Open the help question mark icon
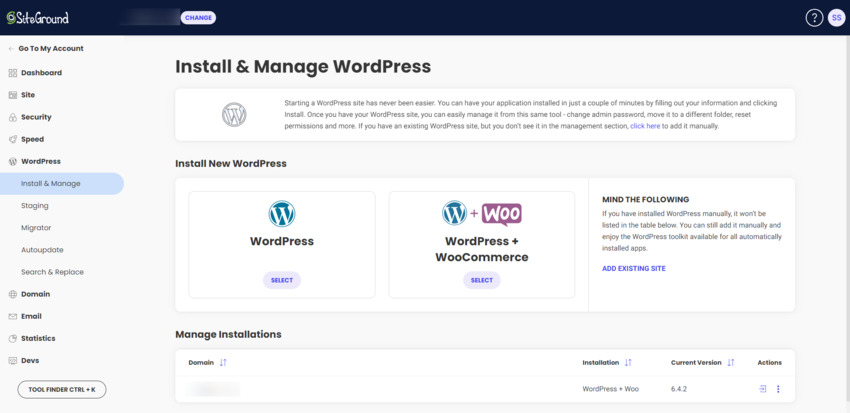The height and width of the screenshot is (413, 850). click(x=814, y=18)
